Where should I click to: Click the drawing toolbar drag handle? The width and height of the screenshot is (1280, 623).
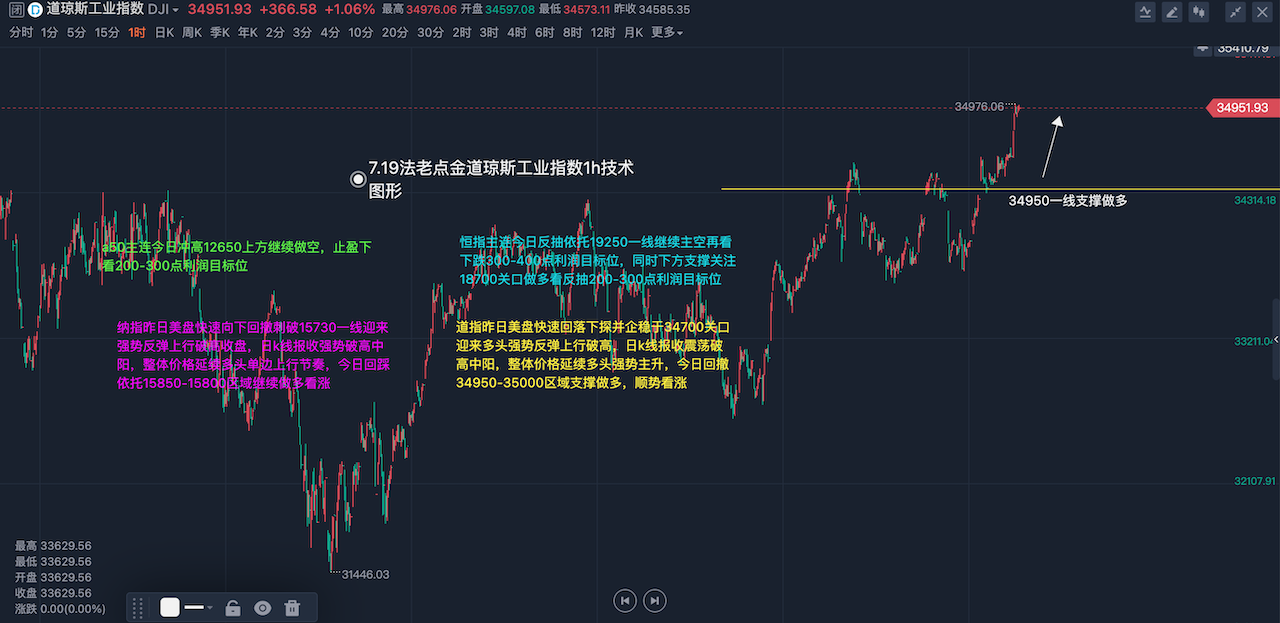click(x=138, y=607)
